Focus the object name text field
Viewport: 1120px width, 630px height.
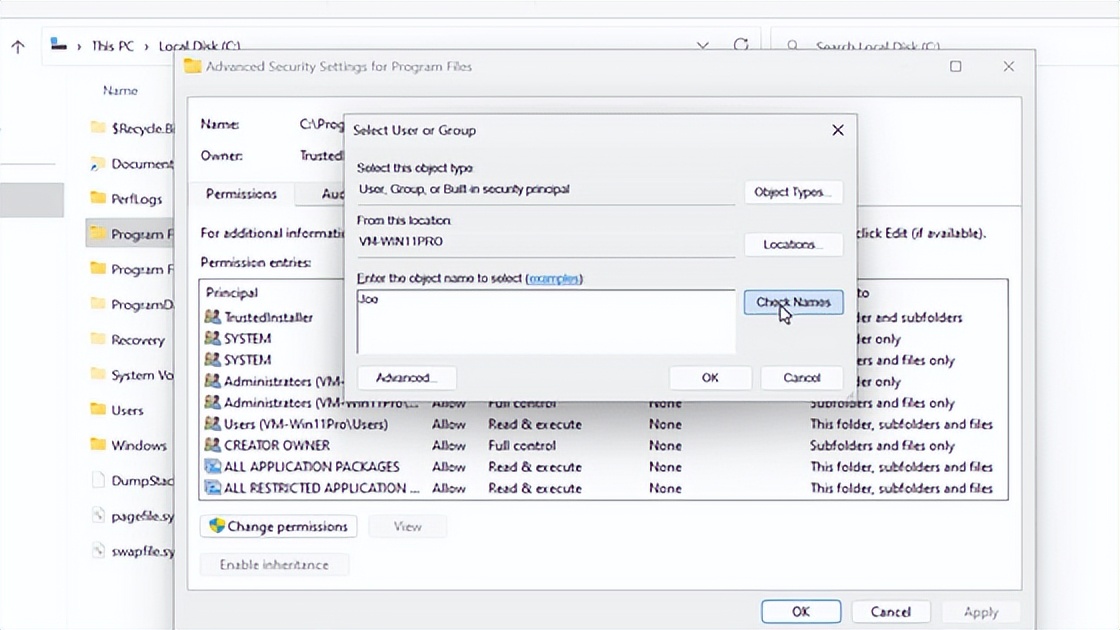pos(545,320)
